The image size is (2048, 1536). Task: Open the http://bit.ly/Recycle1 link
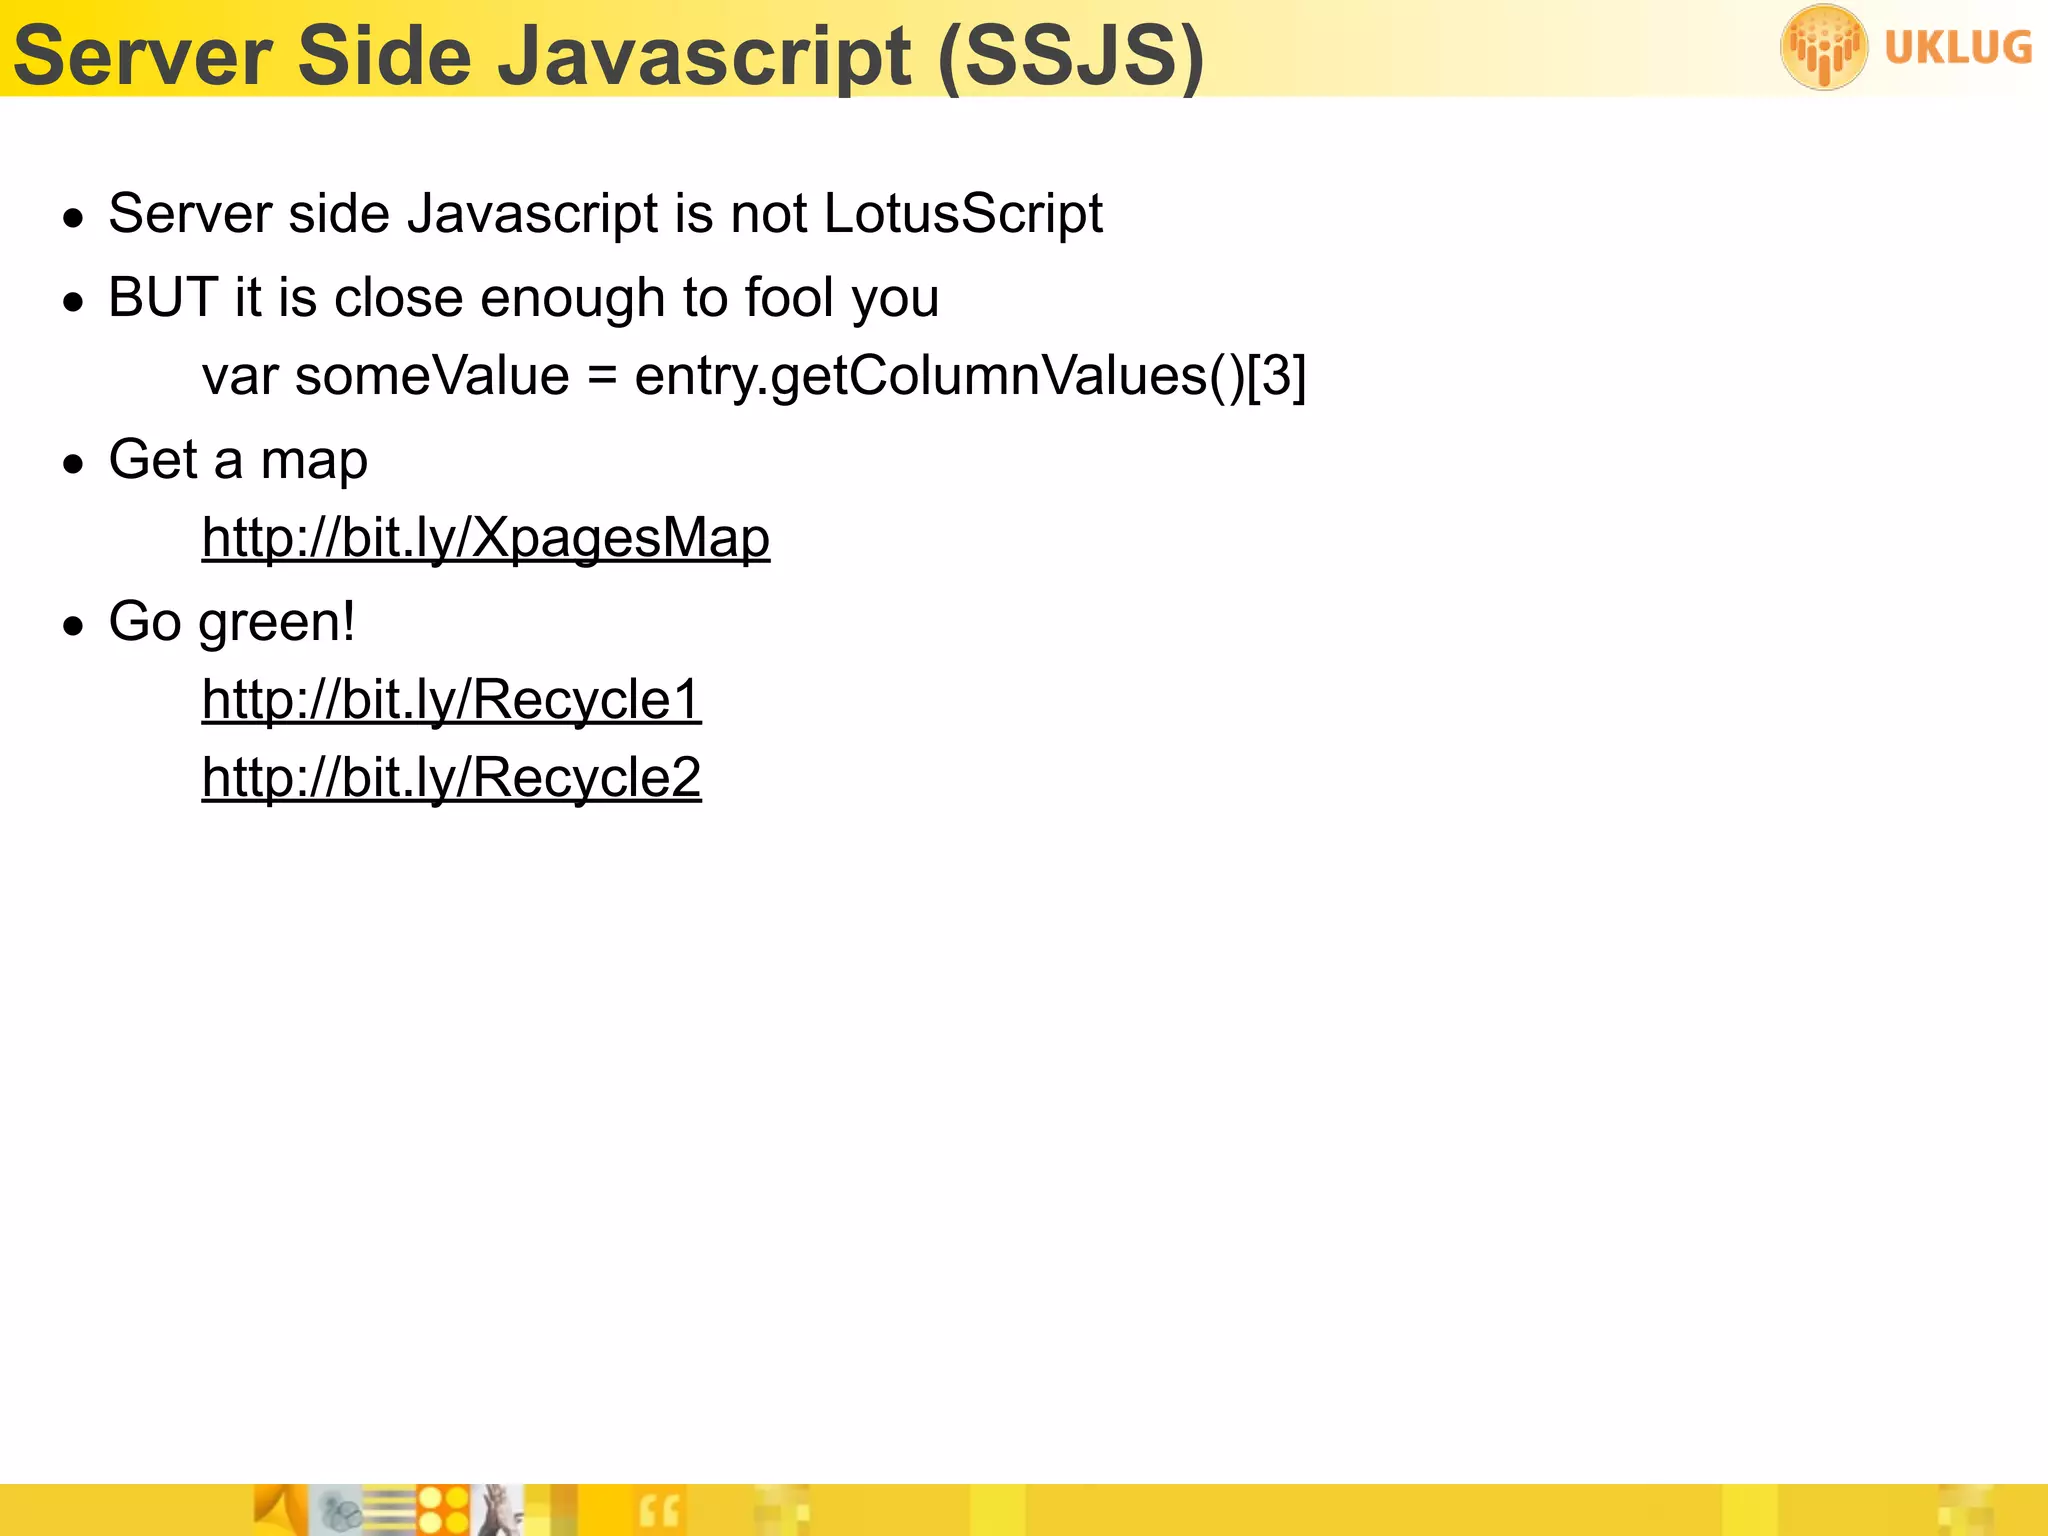[452, 699]
